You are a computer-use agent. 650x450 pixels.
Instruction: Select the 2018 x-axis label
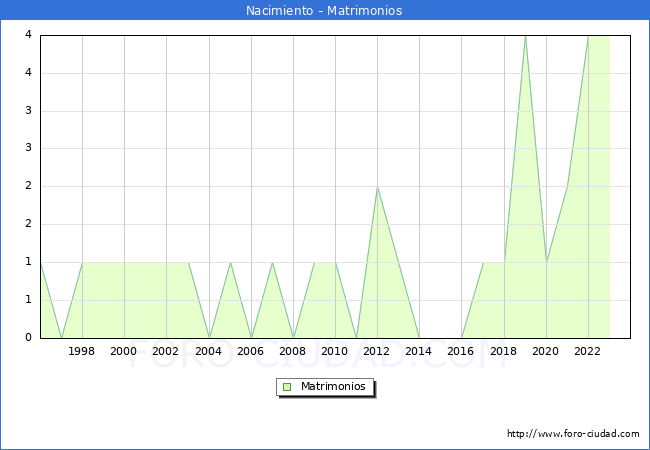(502, 351)
